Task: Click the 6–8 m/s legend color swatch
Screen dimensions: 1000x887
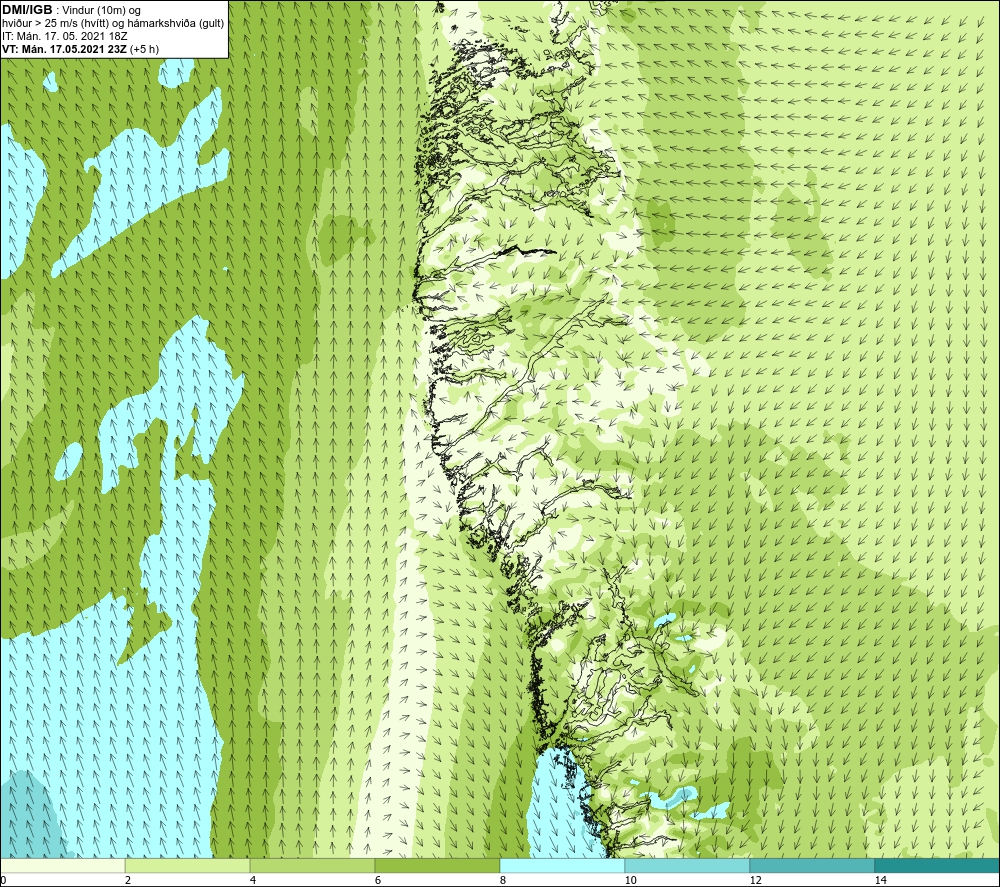Action: tap(438, 866)
